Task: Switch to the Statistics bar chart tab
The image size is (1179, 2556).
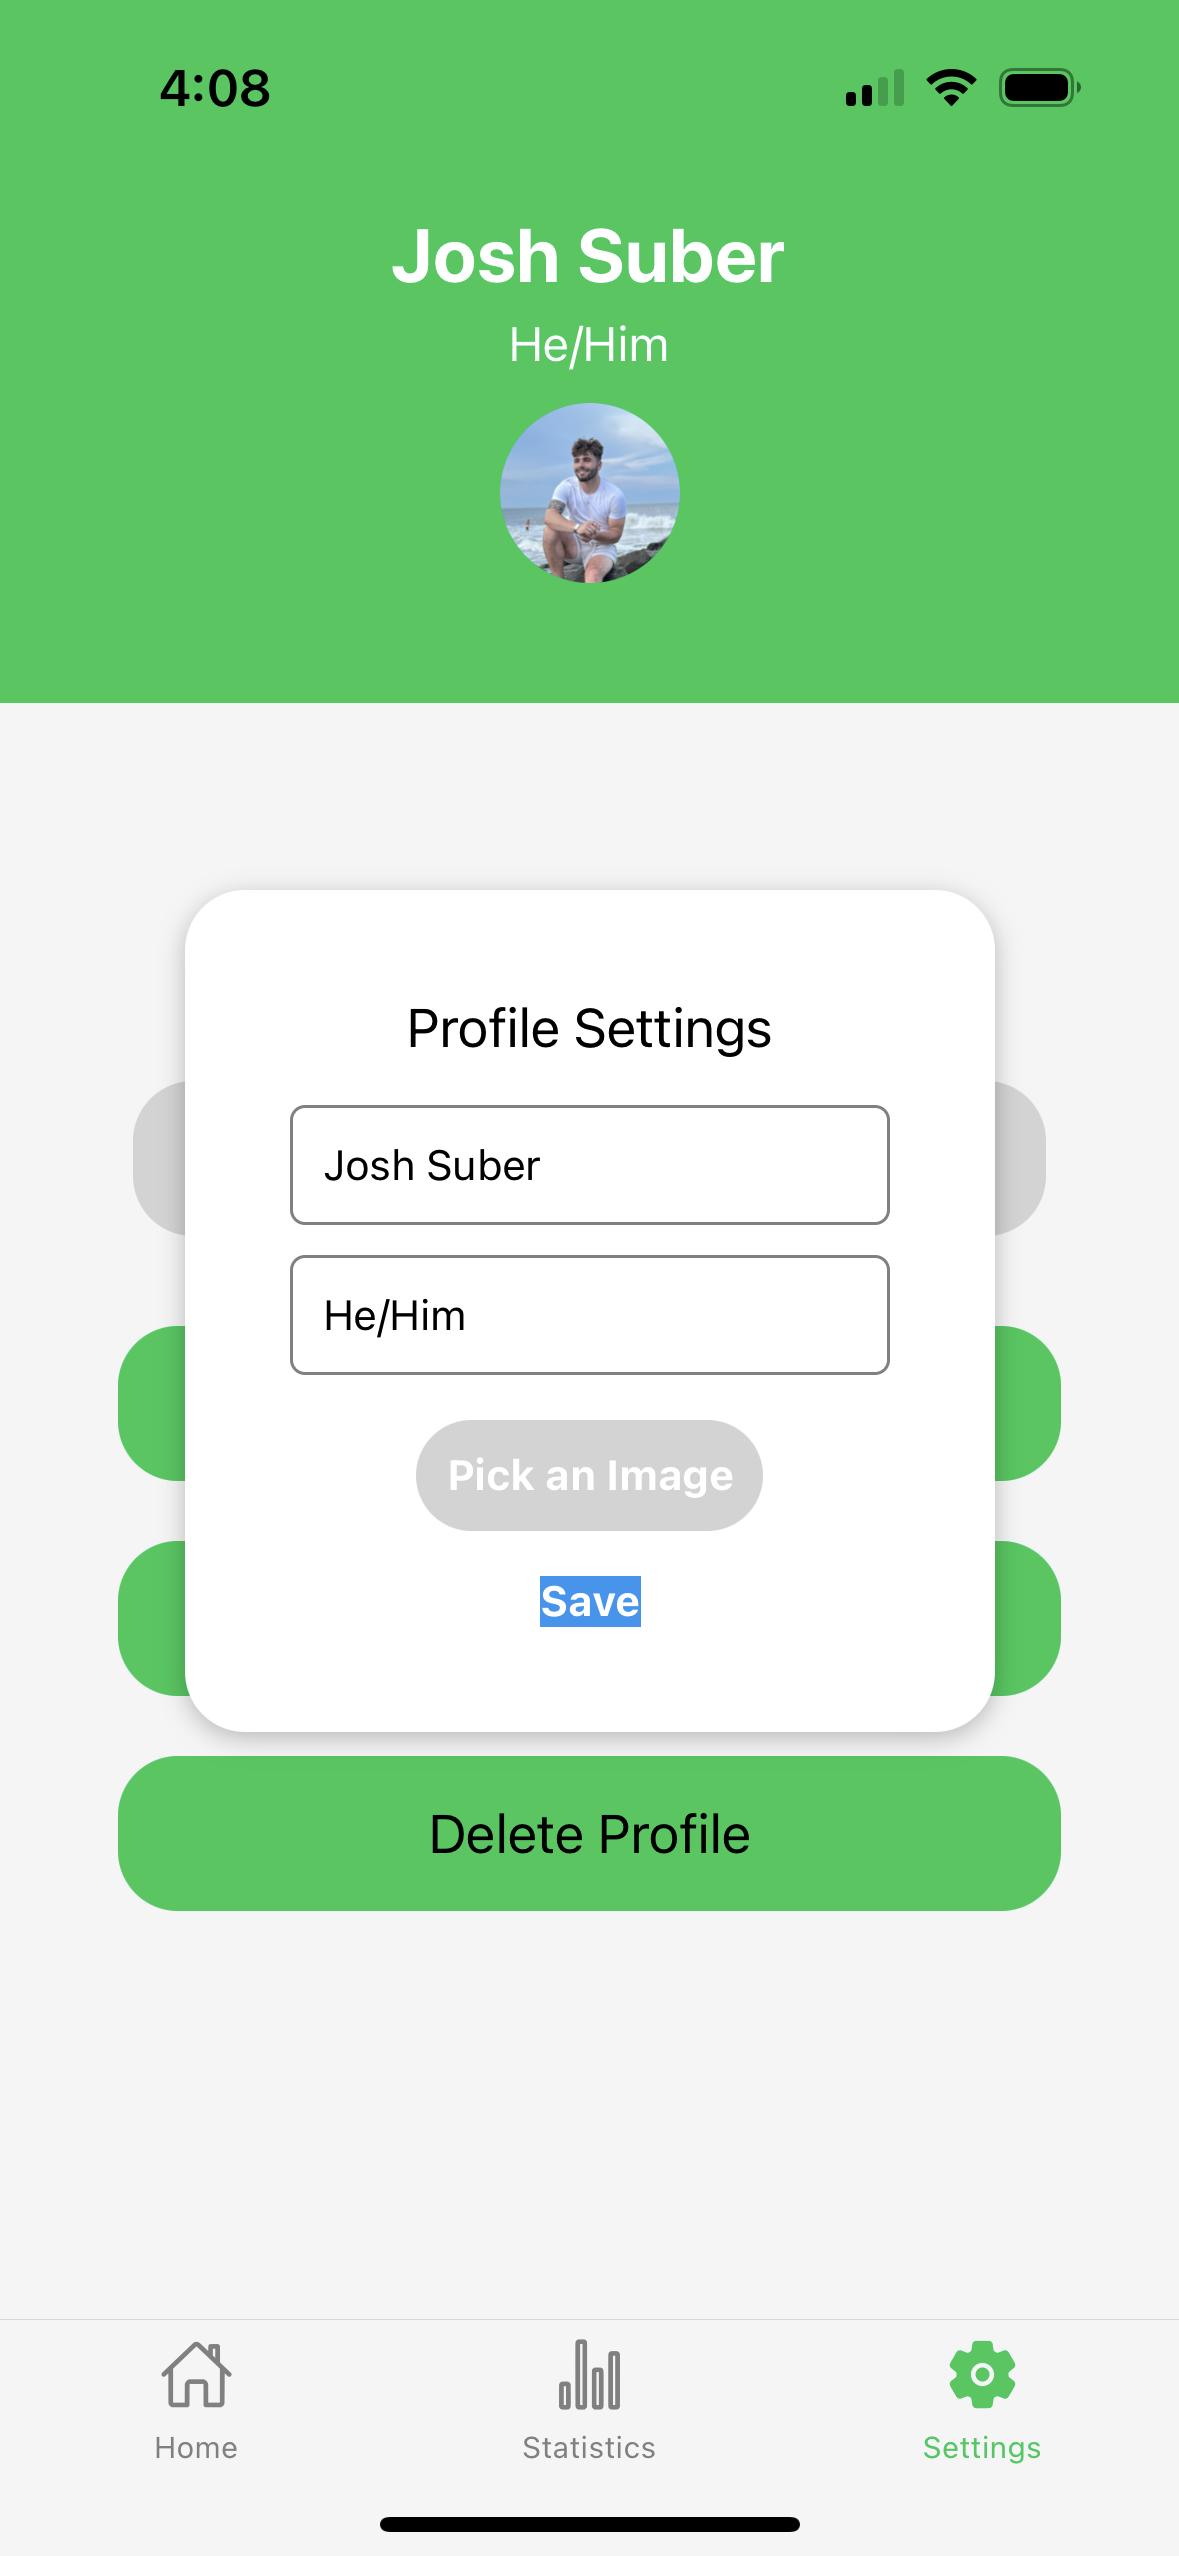Action: (x=589, y=2375)
